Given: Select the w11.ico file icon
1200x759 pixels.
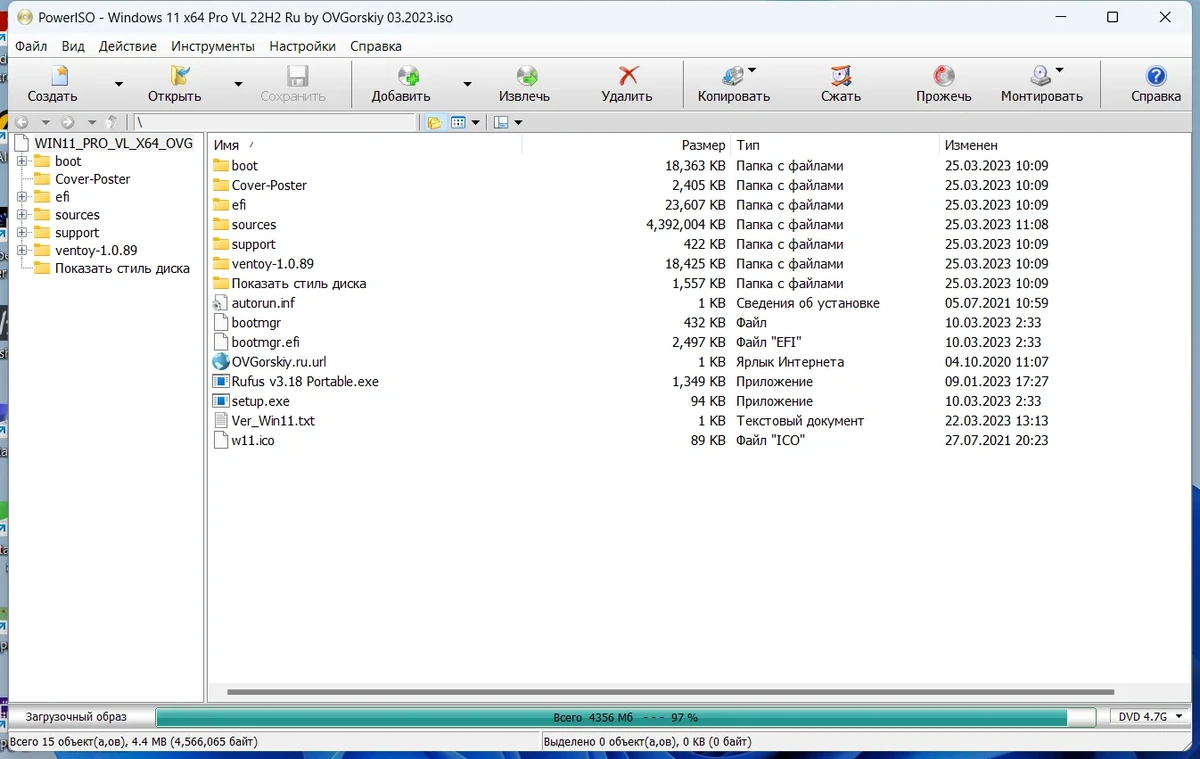Looking at the screenshot, I should pyautogui.click(x=221, y=440).
